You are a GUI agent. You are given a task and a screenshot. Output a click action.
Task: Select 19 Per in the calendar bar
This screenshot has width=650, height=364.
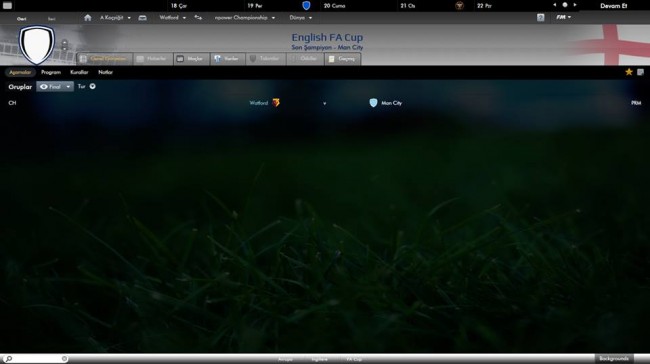255,6
